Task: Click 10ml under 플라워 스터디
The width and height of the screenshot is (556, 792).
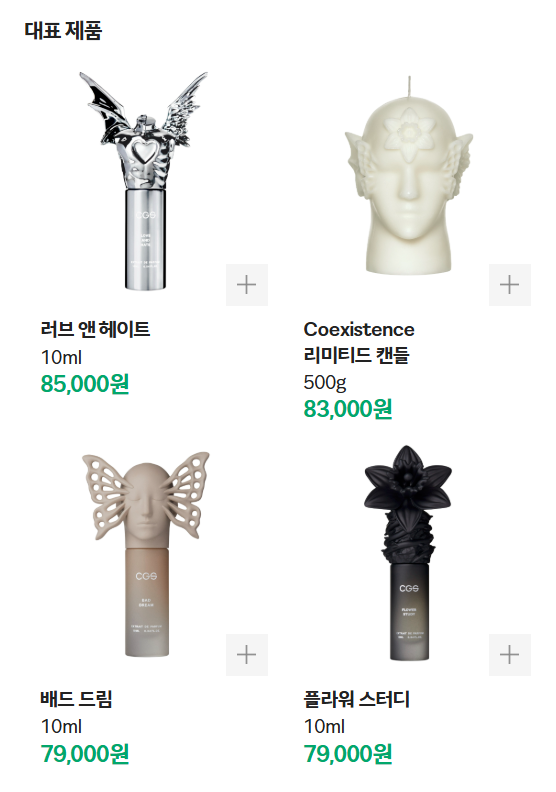Action: 324,726
